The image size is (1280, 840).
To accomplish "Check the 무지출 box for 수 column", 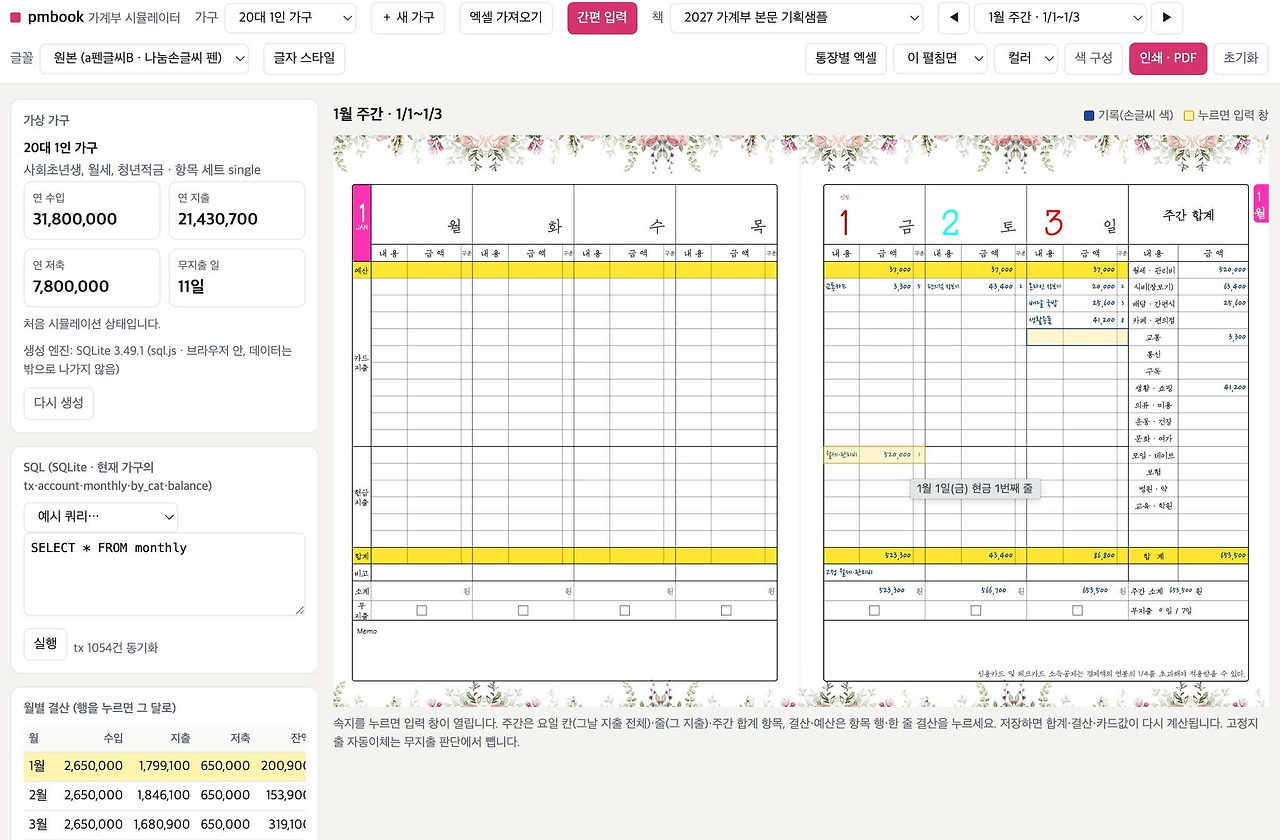I will click(625, 610).
